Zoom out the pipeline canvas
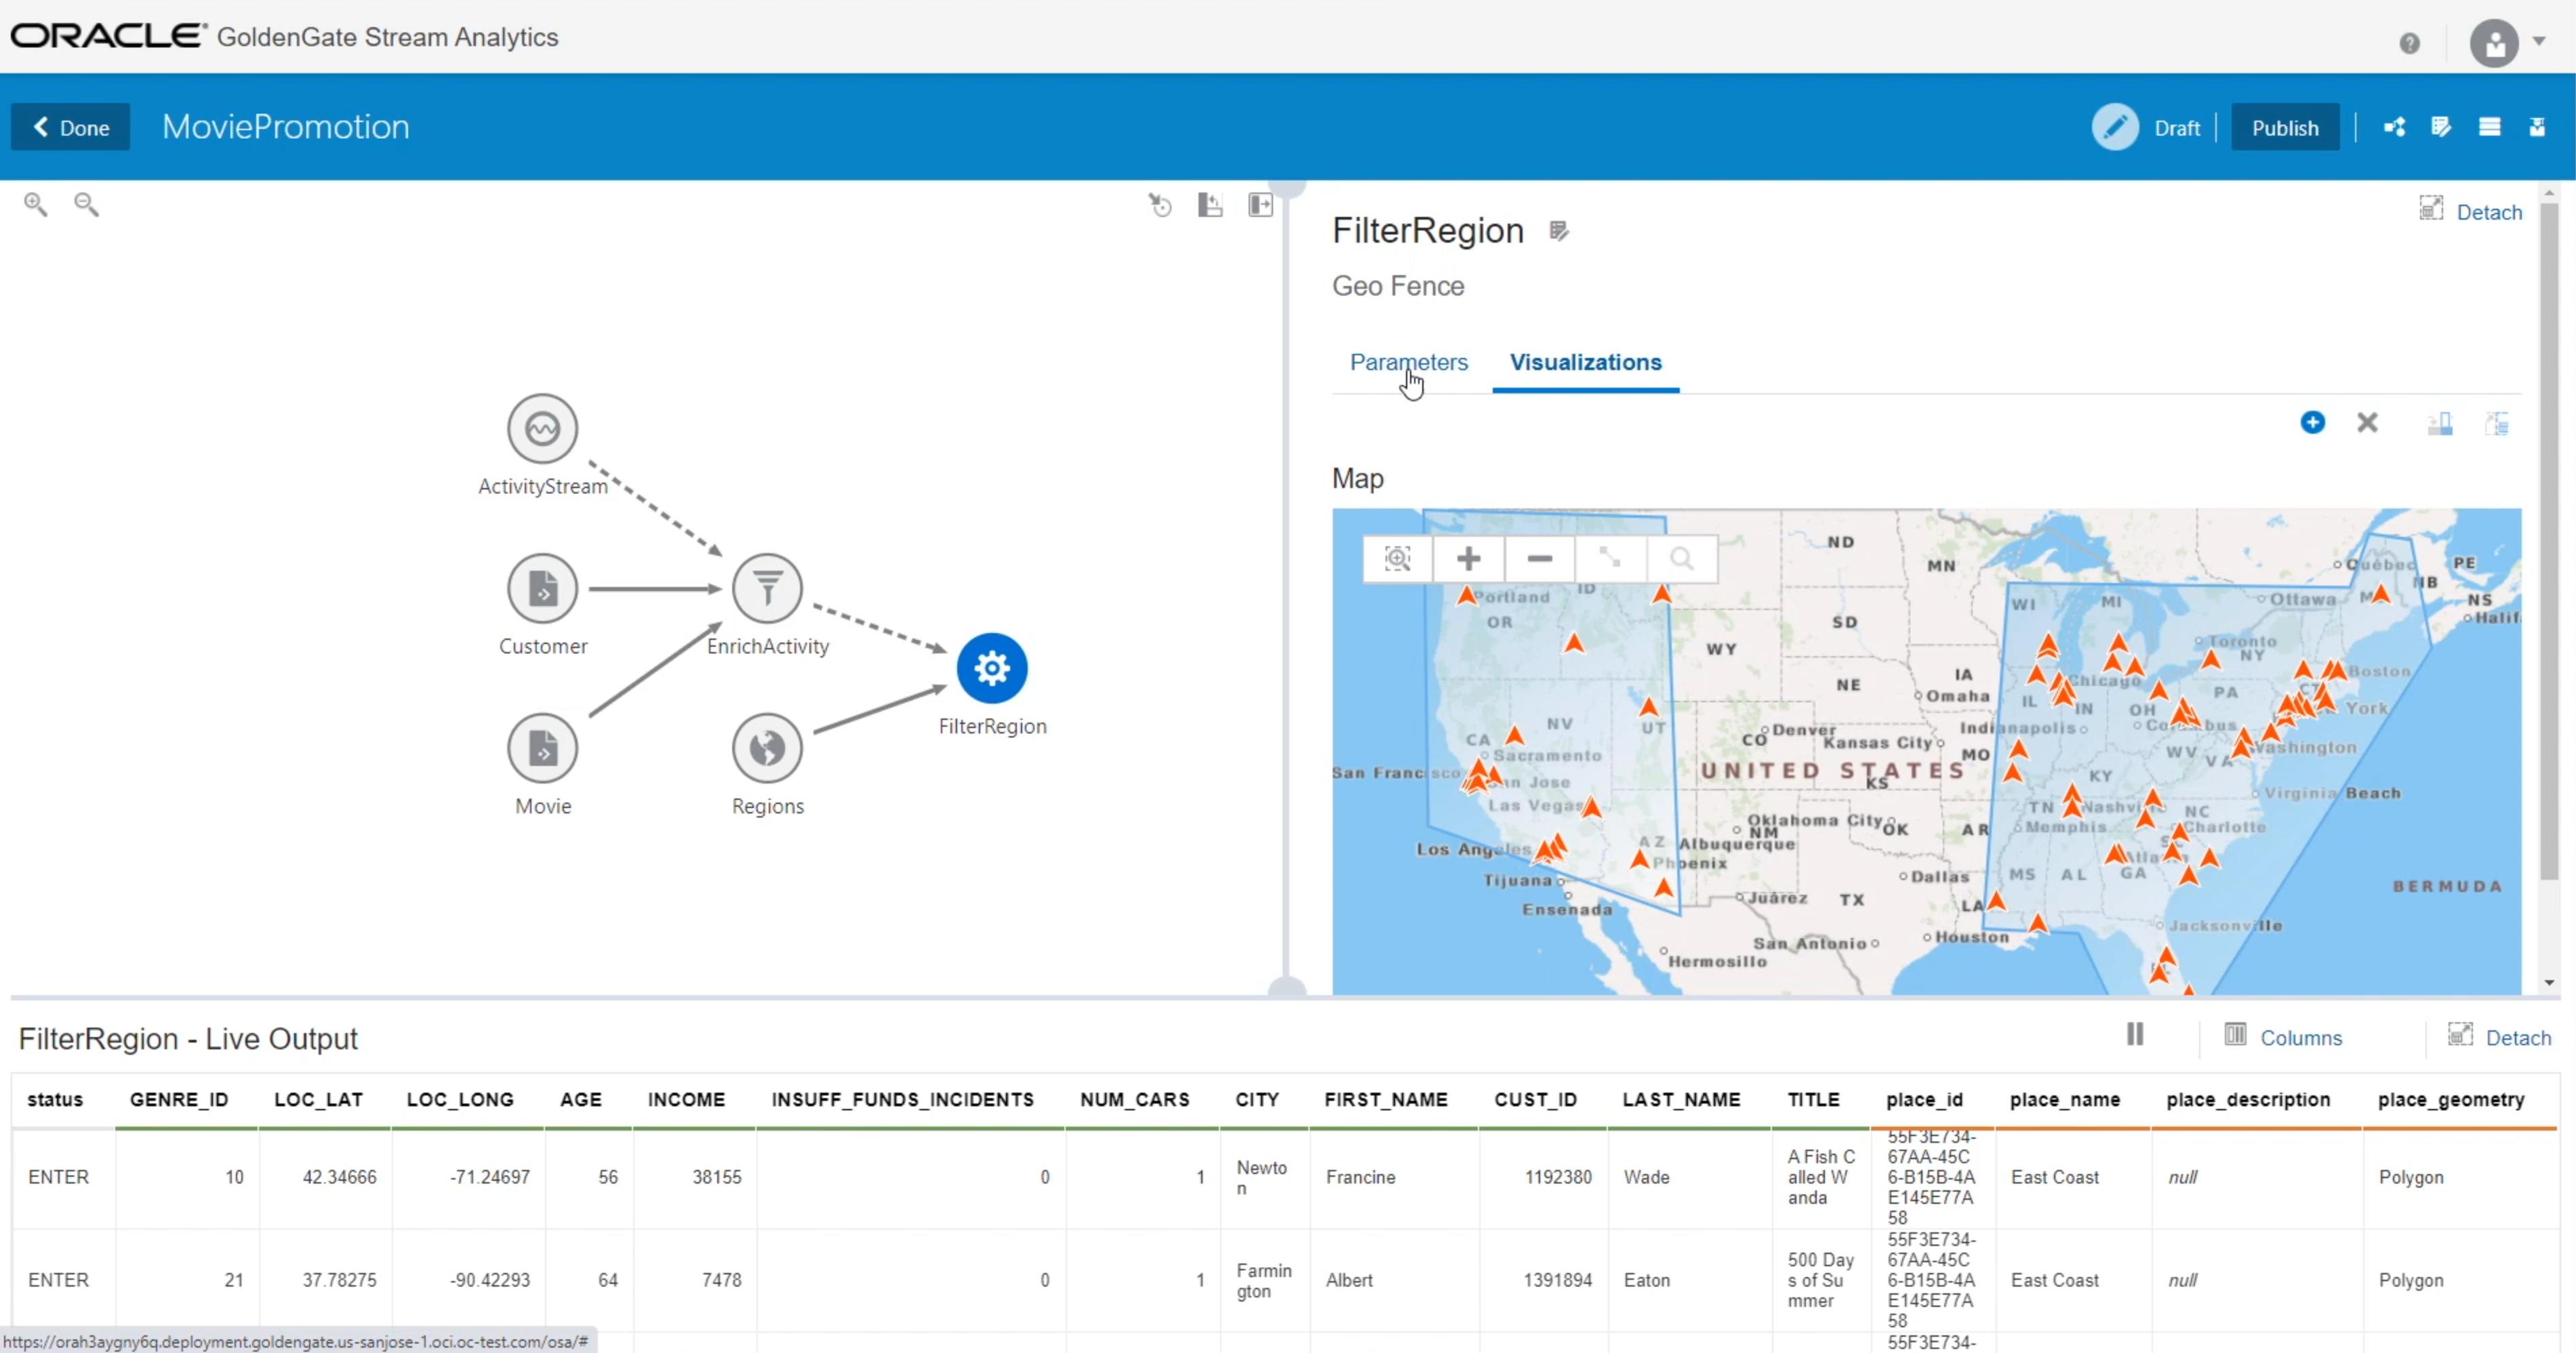Screen dimensions: 2576x1353 coord(87,204)
